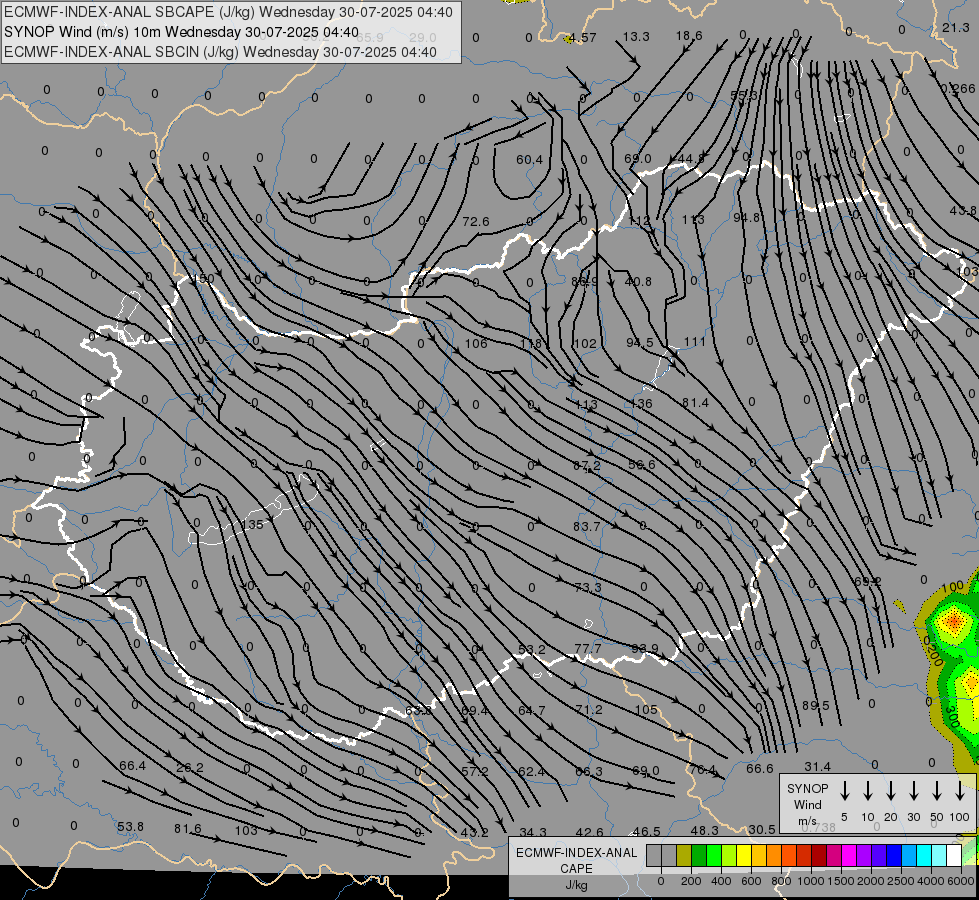Click the map value 26.2
The image size is (979, 900).
tap(190, 768)
